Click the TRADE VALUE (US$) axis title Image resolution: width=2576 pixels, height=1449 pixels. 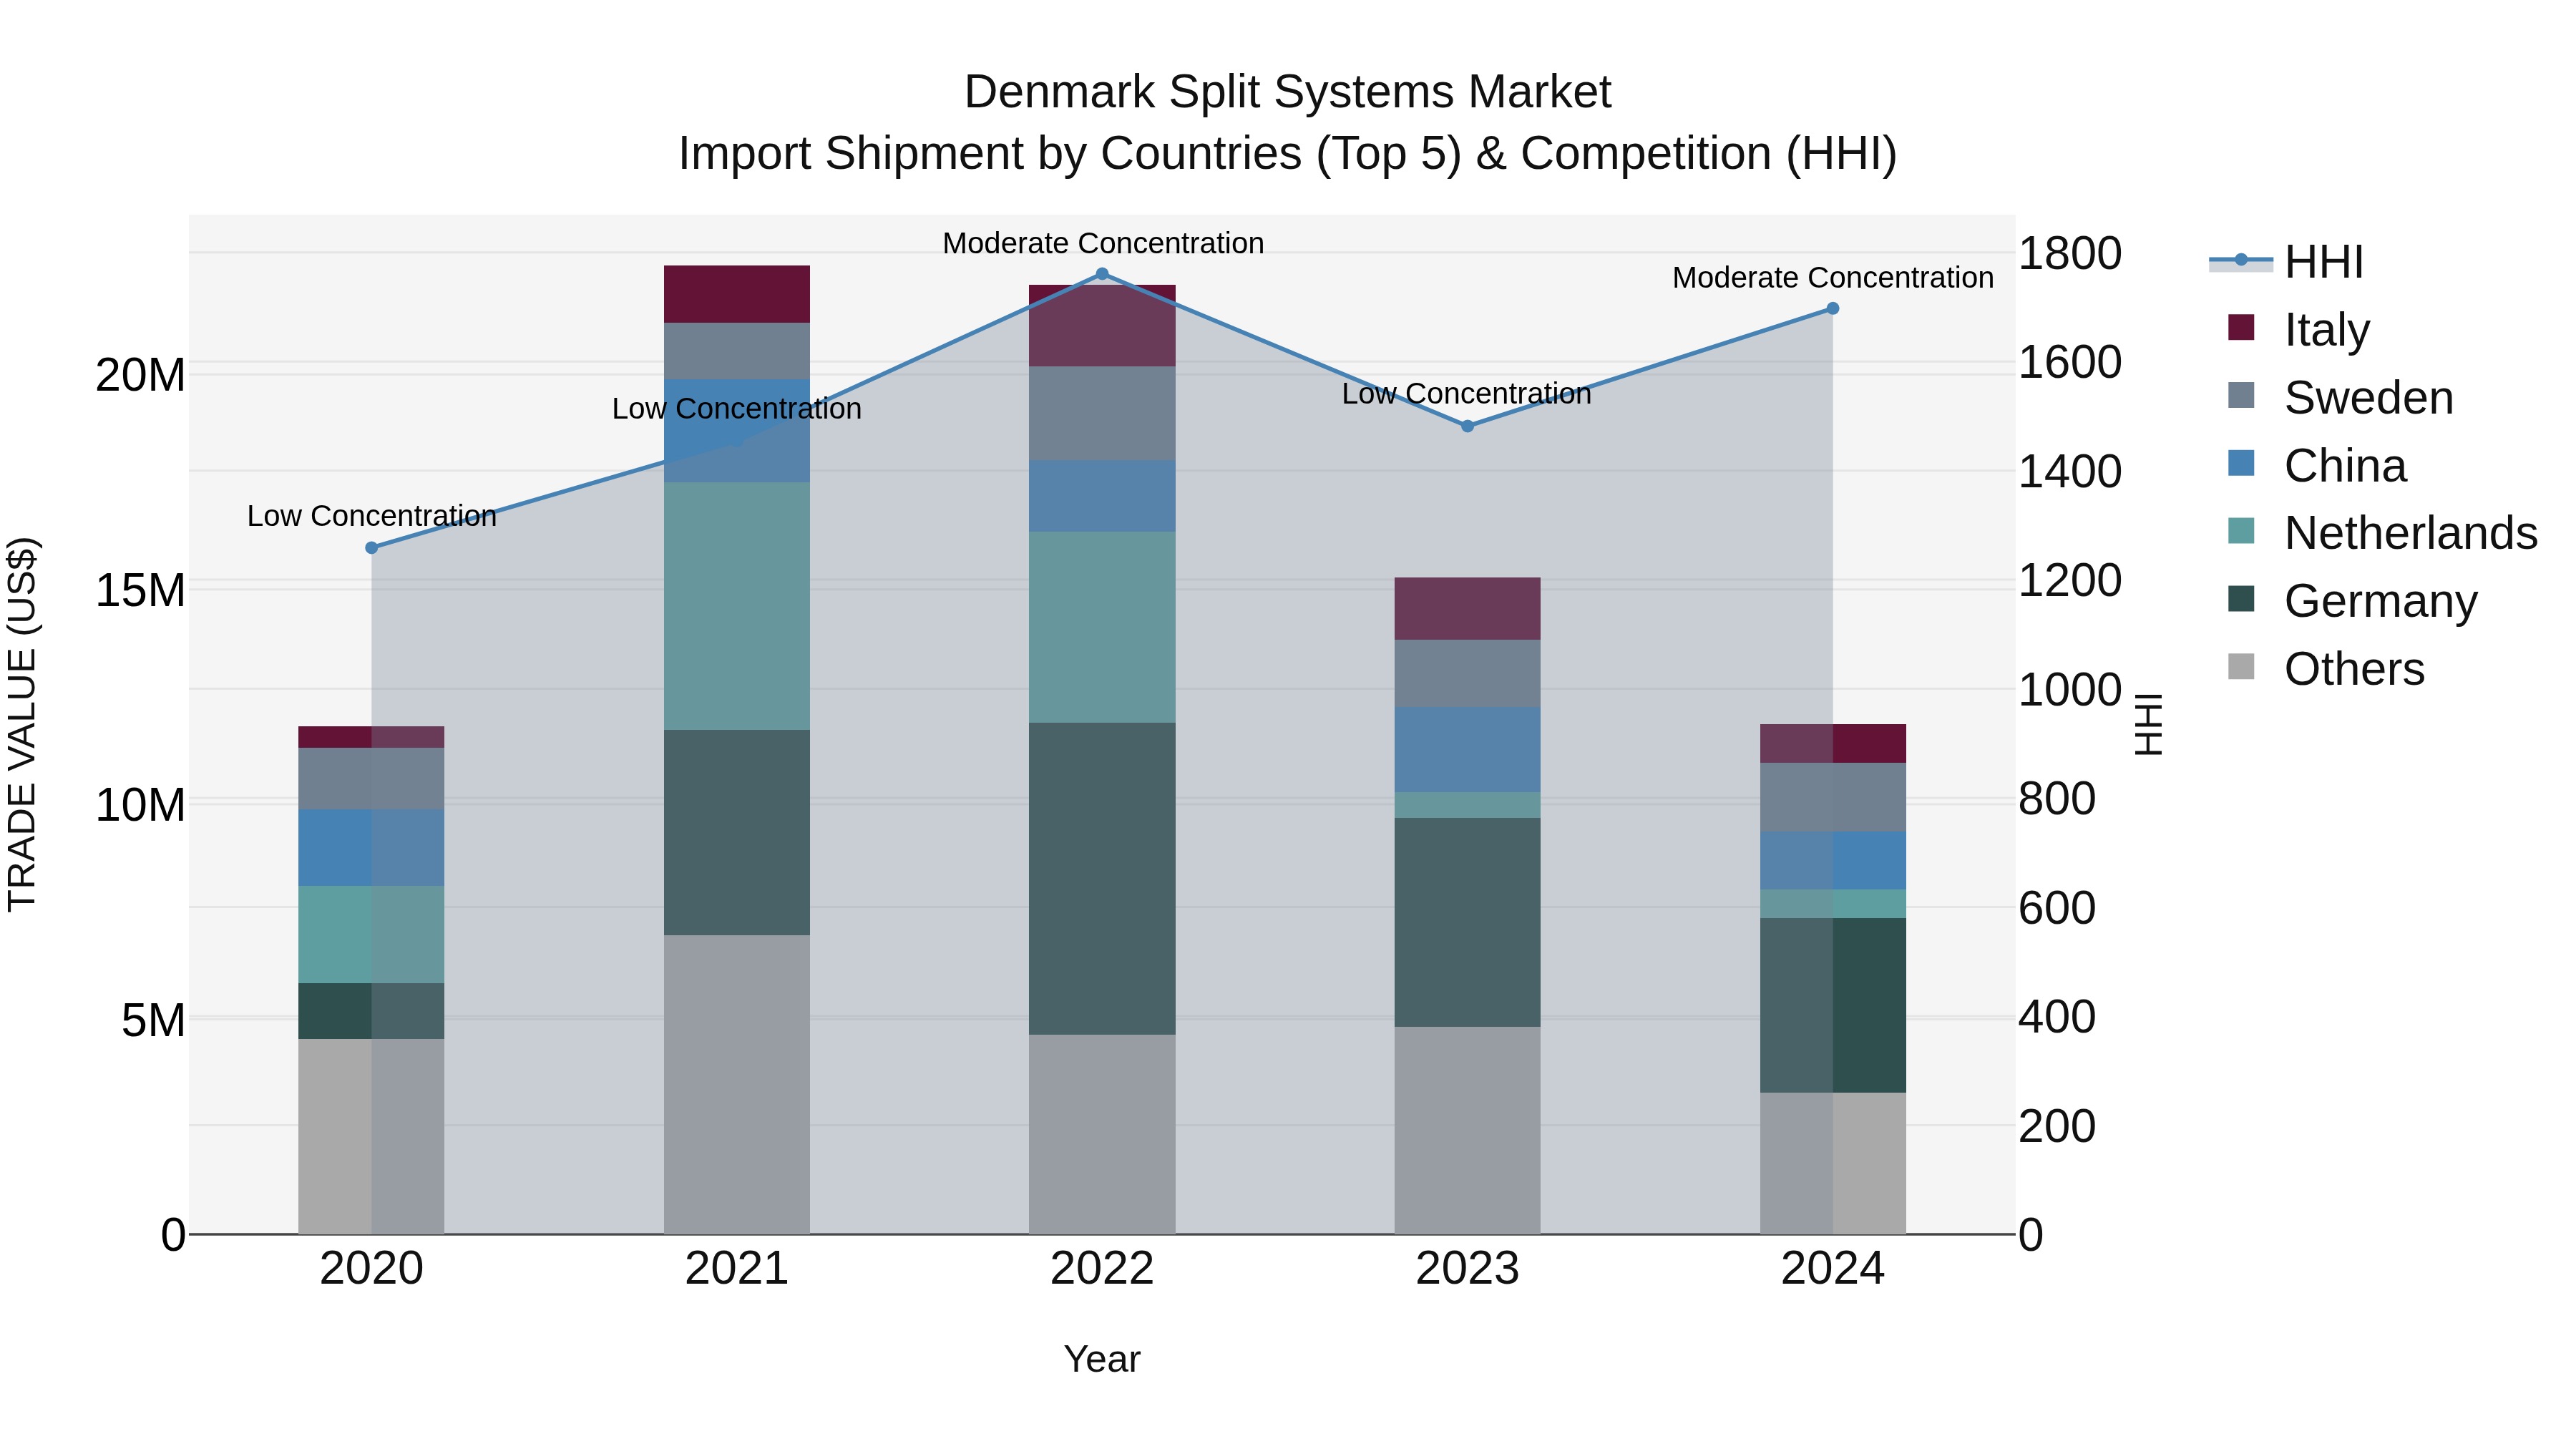[x=22, y=724]
